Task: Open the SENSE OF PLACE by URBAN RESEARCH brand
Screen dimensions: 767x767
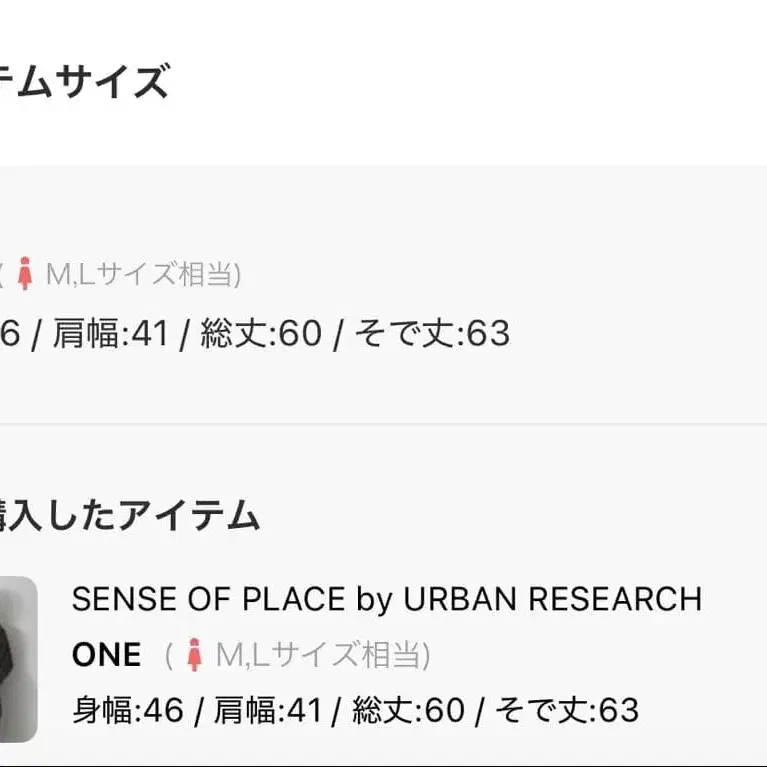Action: click(x=386, y=599)
